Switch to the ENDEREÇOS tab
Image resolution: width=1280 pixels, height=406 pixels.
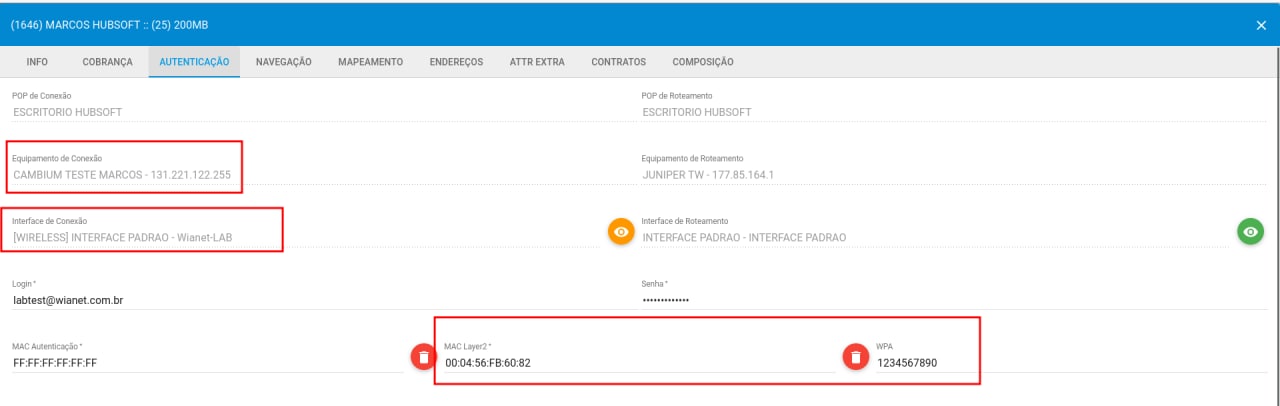click(456, 62)
